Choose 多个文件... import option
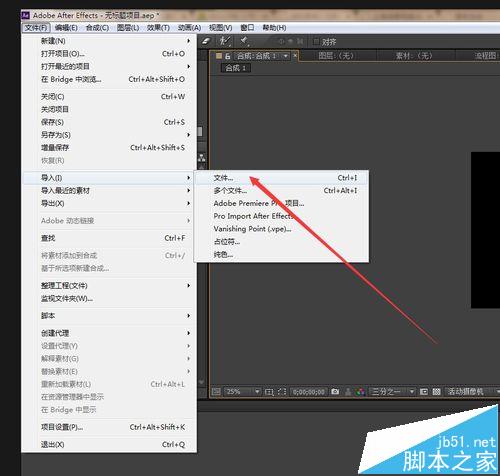Viewport: 500px width, 476px height. coord(281,190)
